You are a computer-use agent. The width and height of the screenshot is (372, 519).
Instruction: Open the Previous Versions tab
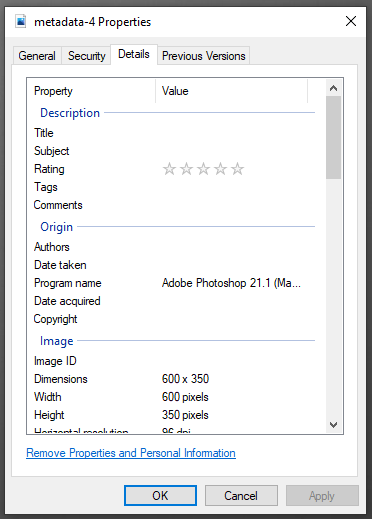(203, 55)
